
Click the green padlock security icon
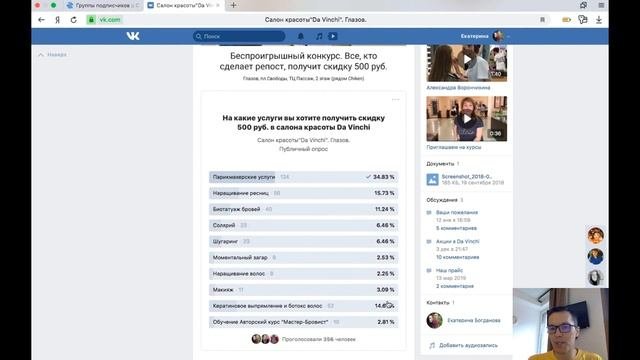91,20
